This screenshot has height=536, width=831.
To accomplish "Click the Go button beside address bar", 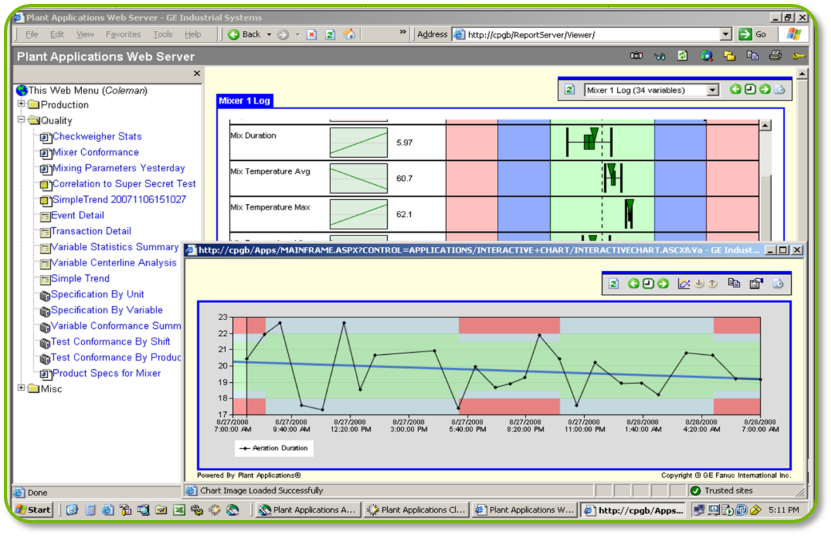I will (753, 34).
